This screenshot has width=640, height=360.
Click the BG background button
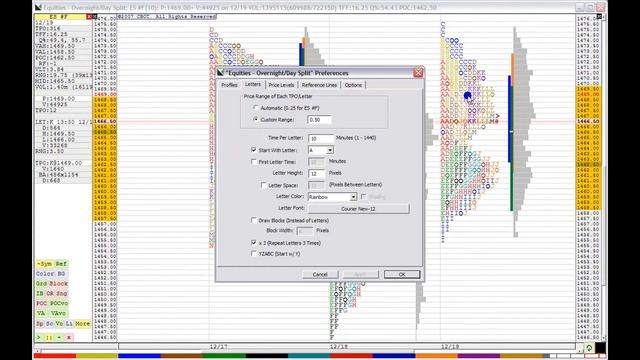(x=61, y=274)
